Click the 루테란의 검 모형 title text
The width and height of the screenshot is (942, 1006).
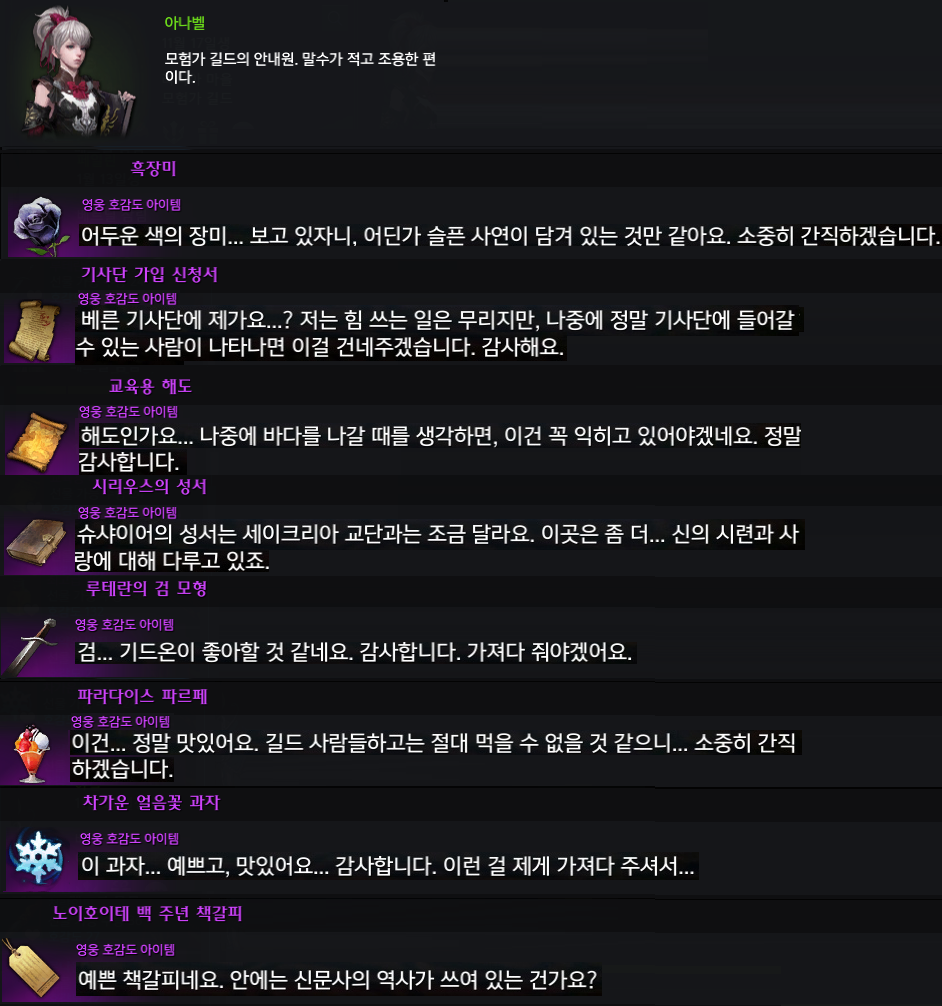[146, 588]
